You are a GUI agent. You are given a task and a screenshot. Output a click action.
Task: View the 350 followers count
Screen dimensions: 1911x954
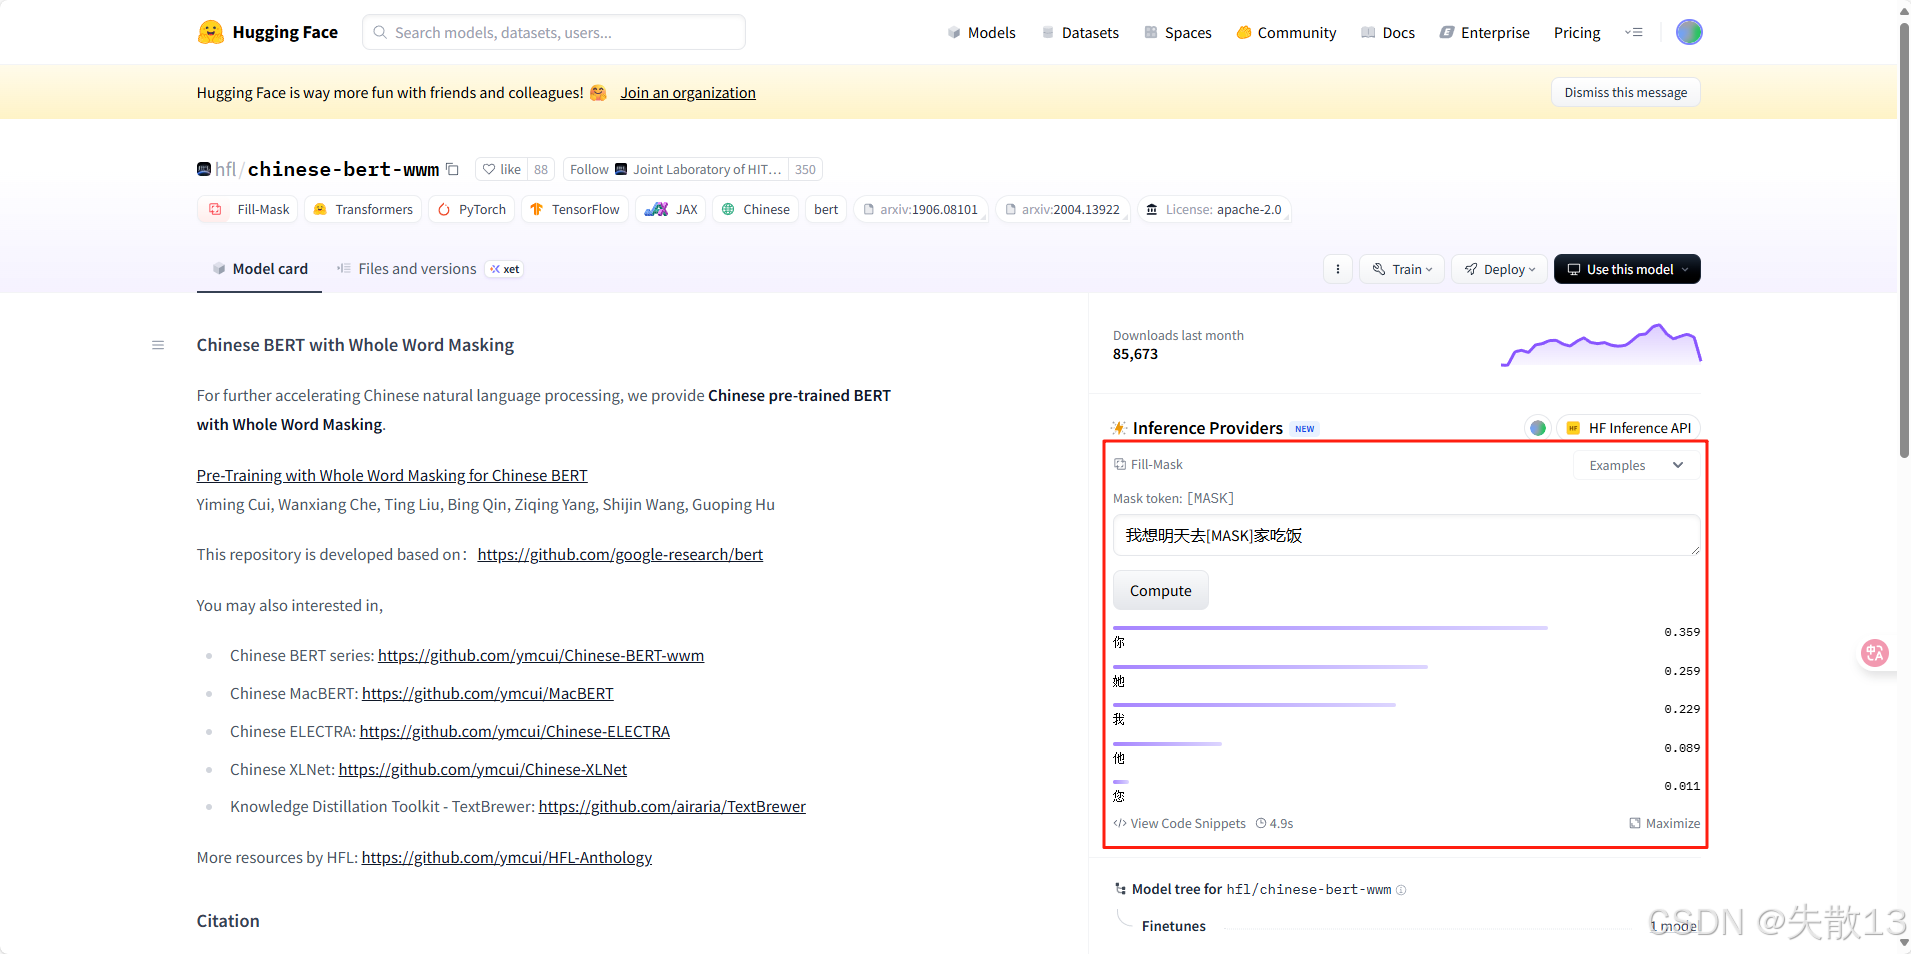click(805, 169)
